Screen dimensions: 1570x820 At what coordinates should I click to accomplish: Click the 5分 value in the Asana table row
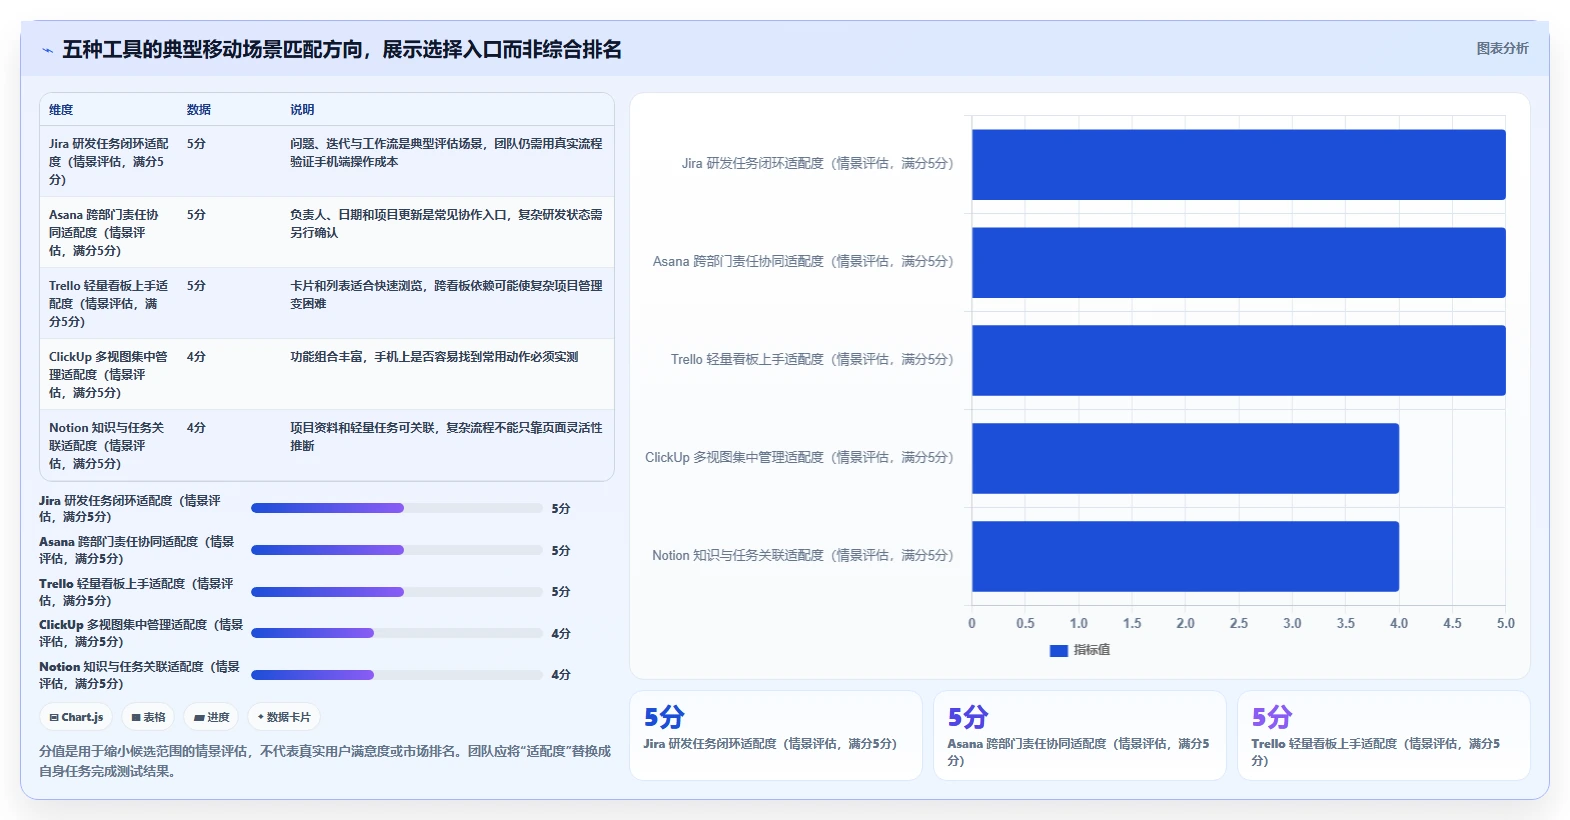[x=196, y=215]
